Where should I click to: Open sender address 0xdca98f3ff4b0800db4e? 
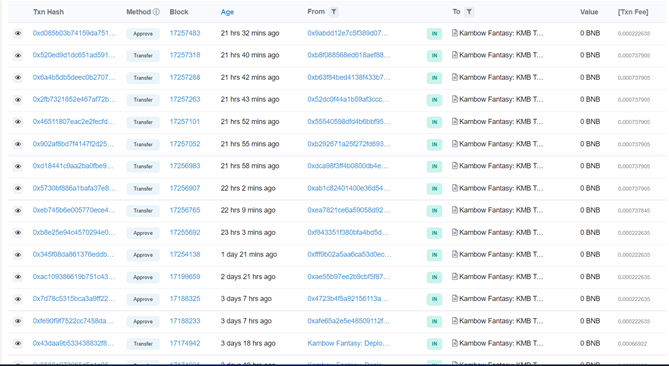click(x=348, y=166)
